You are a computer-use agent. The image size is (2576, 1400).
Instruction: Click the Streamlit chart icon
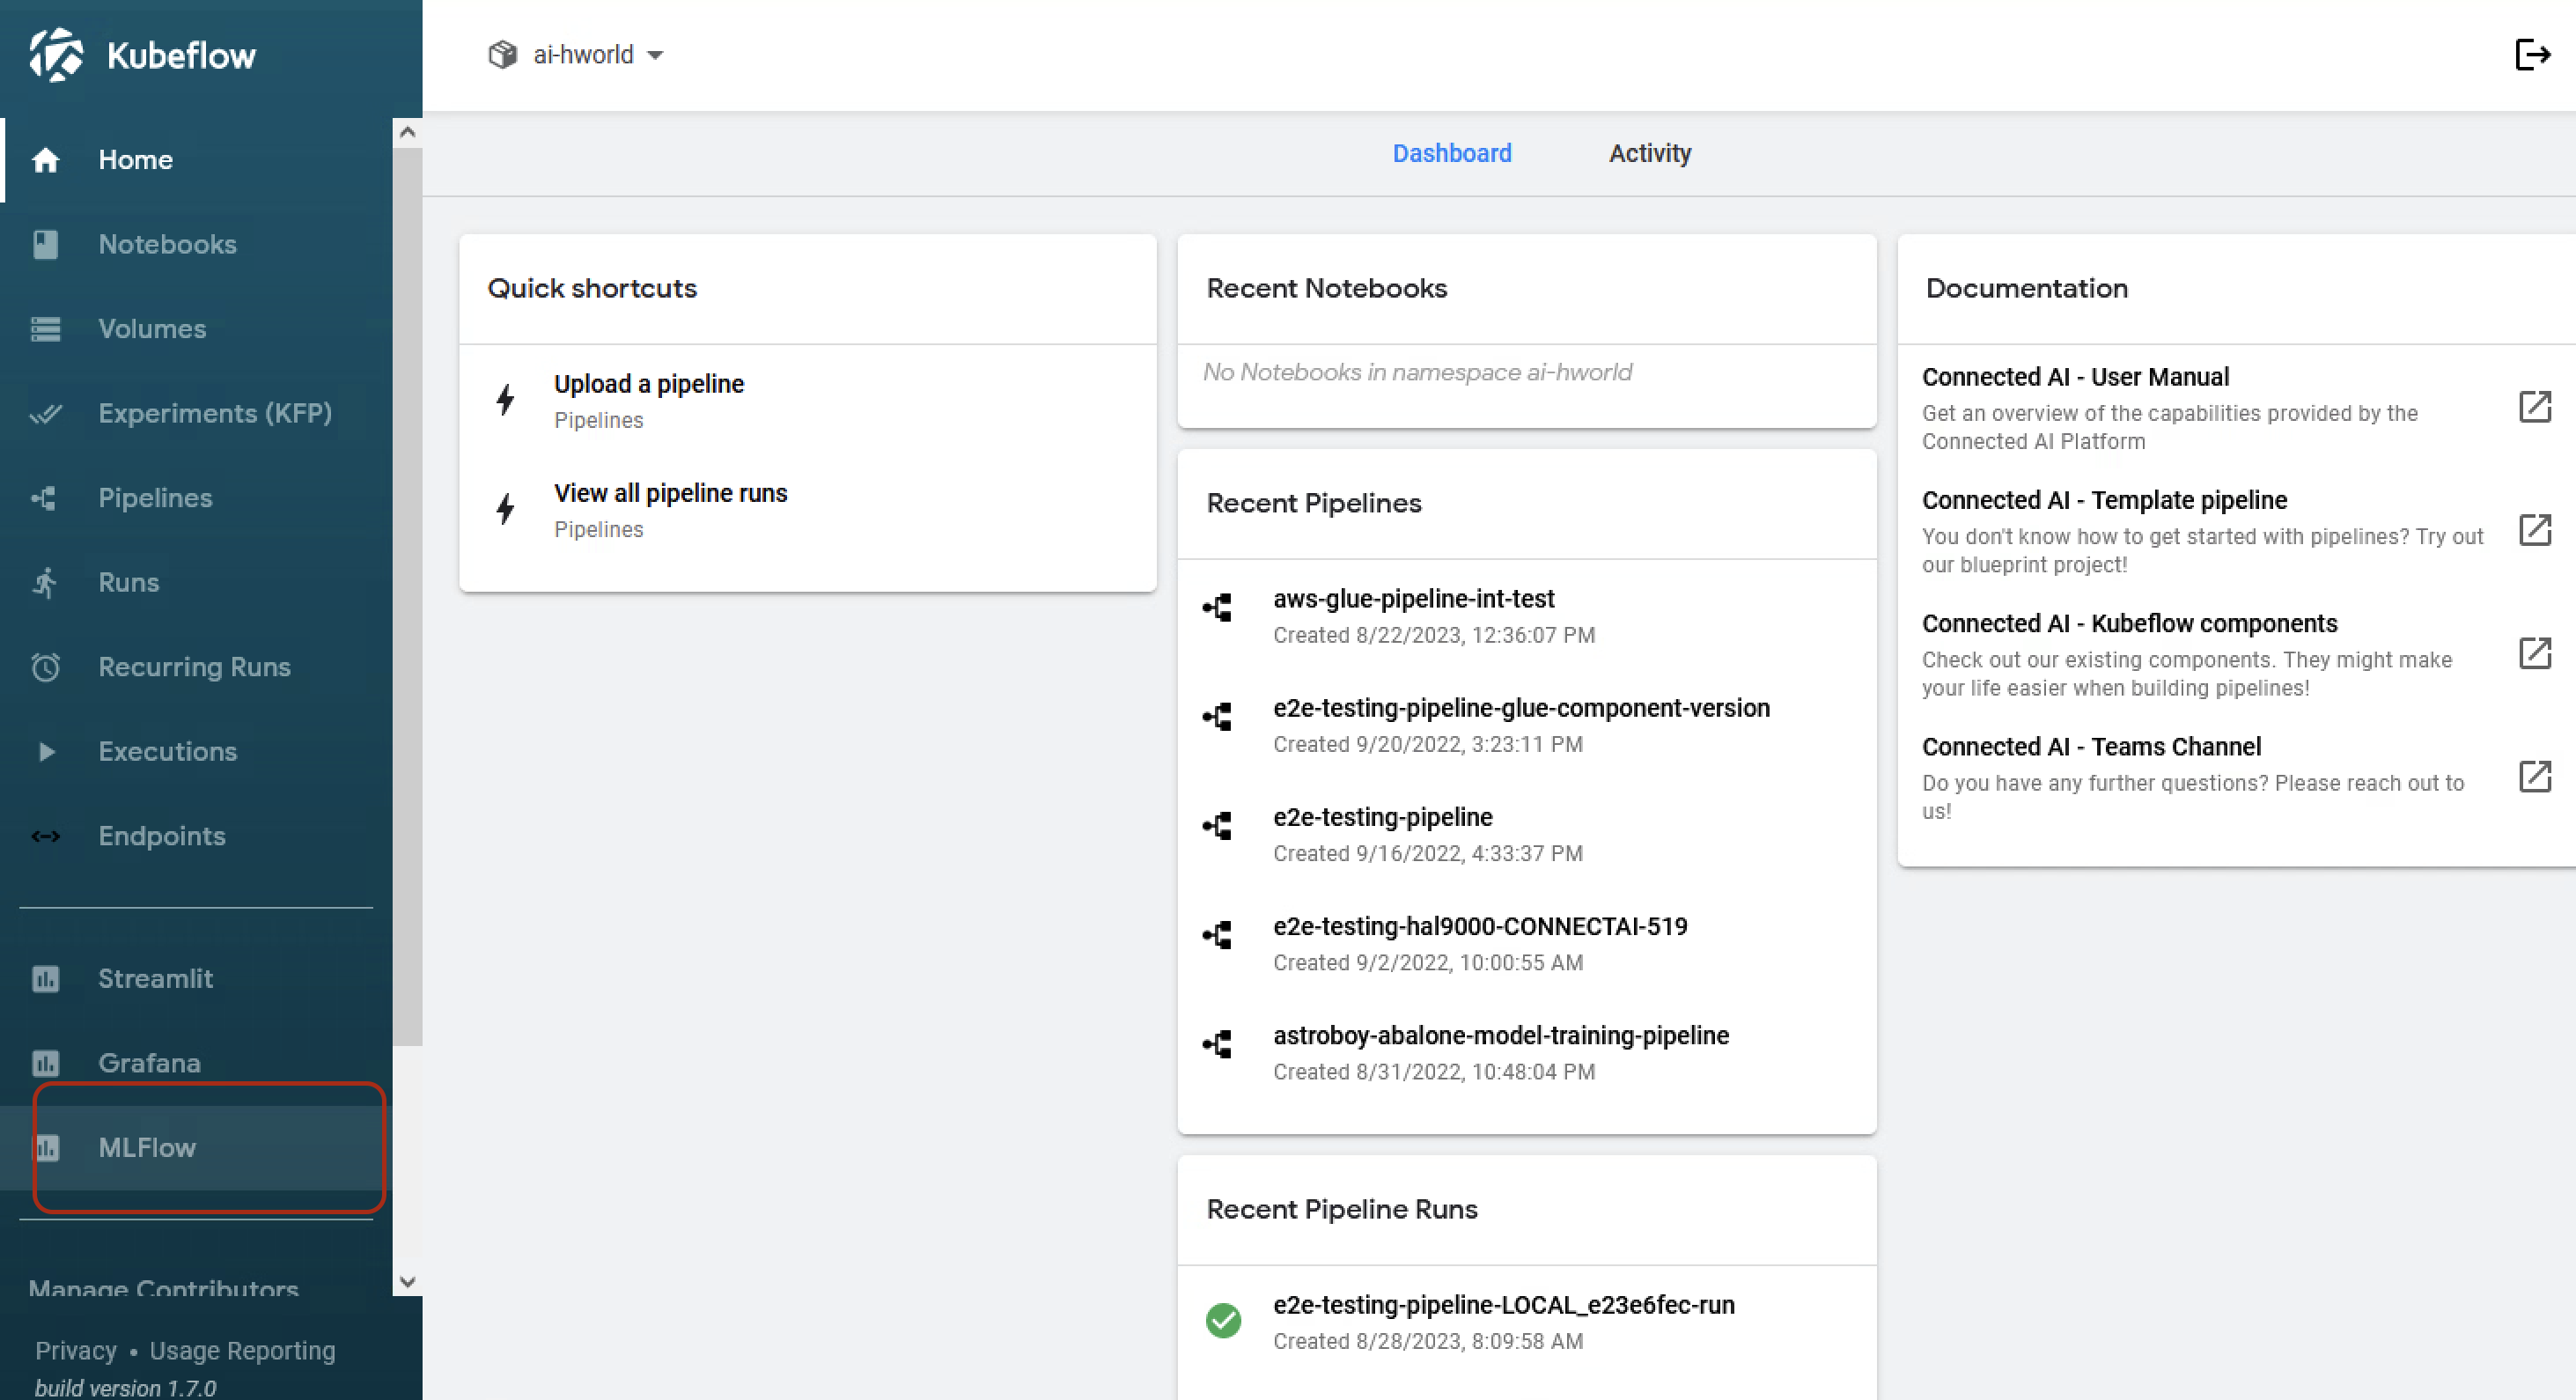[45, 978]
